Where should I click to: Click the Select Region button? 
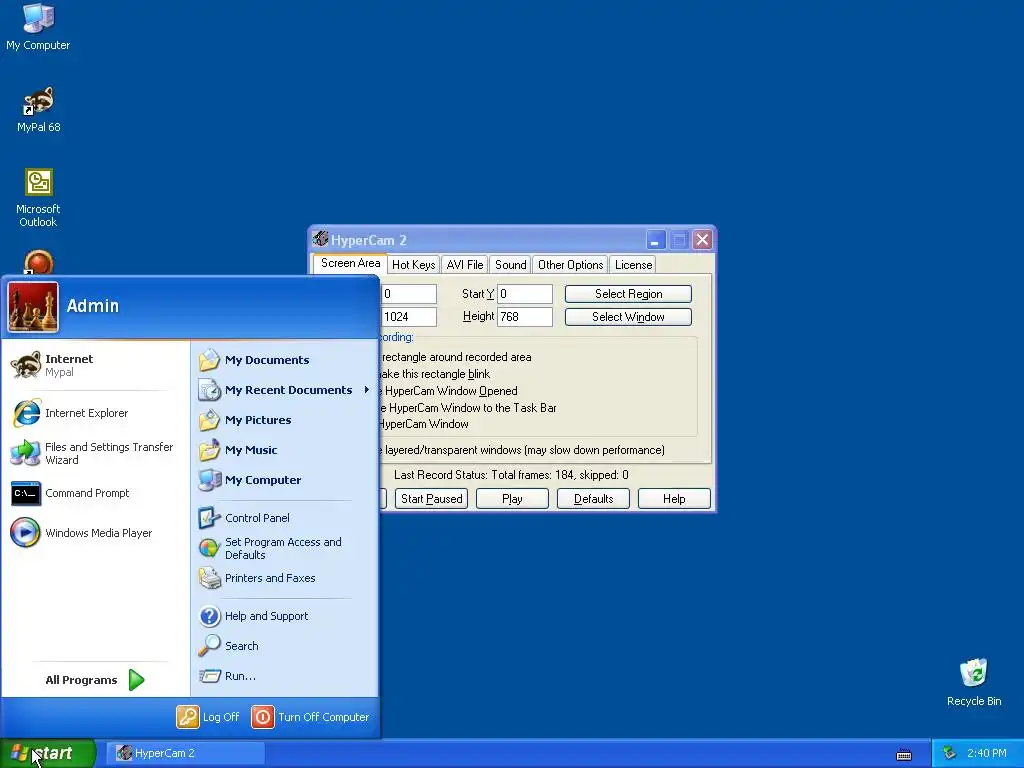coord(628,294)
